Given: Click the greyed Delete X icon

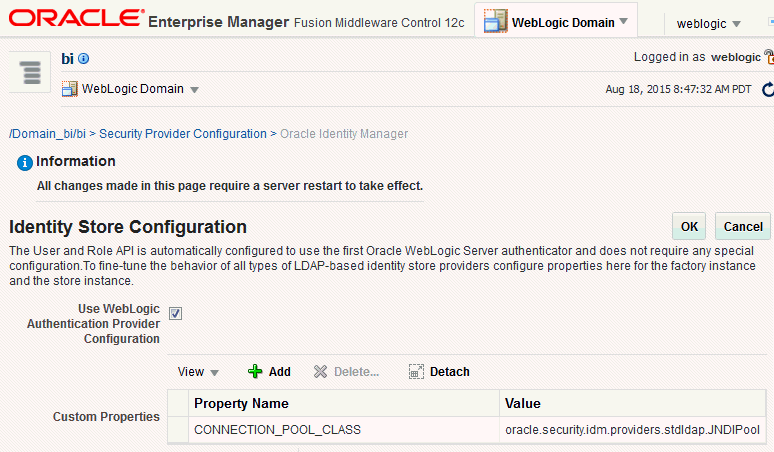Looking at the screenshot, I should 320,371.
